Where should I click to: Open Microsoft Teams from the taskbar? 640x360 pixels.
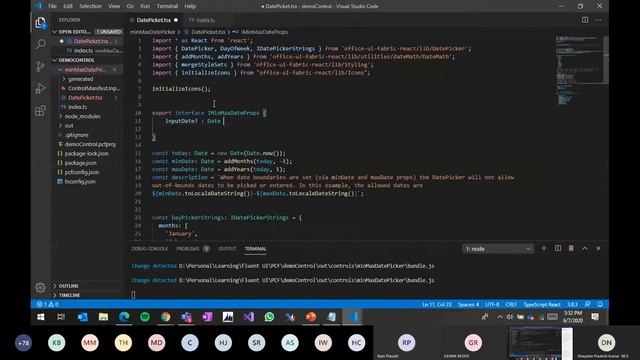(187, 317)
